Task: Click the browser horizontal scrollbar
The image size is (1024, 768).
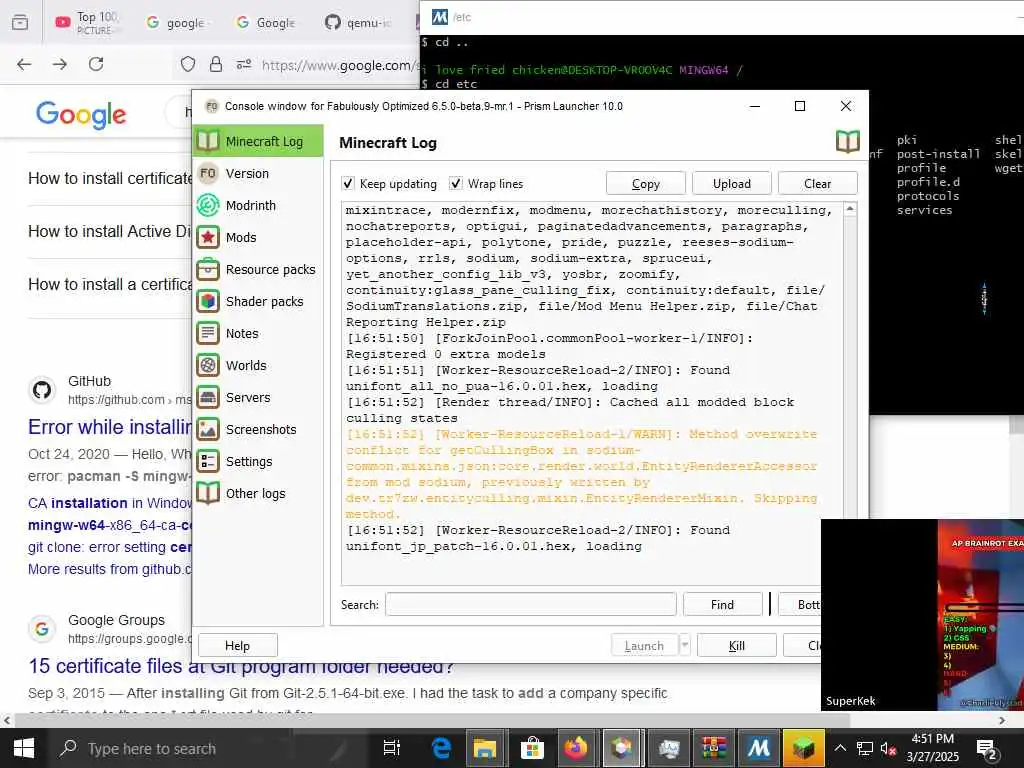Action: pyautogui.click(x=431, y=720)
